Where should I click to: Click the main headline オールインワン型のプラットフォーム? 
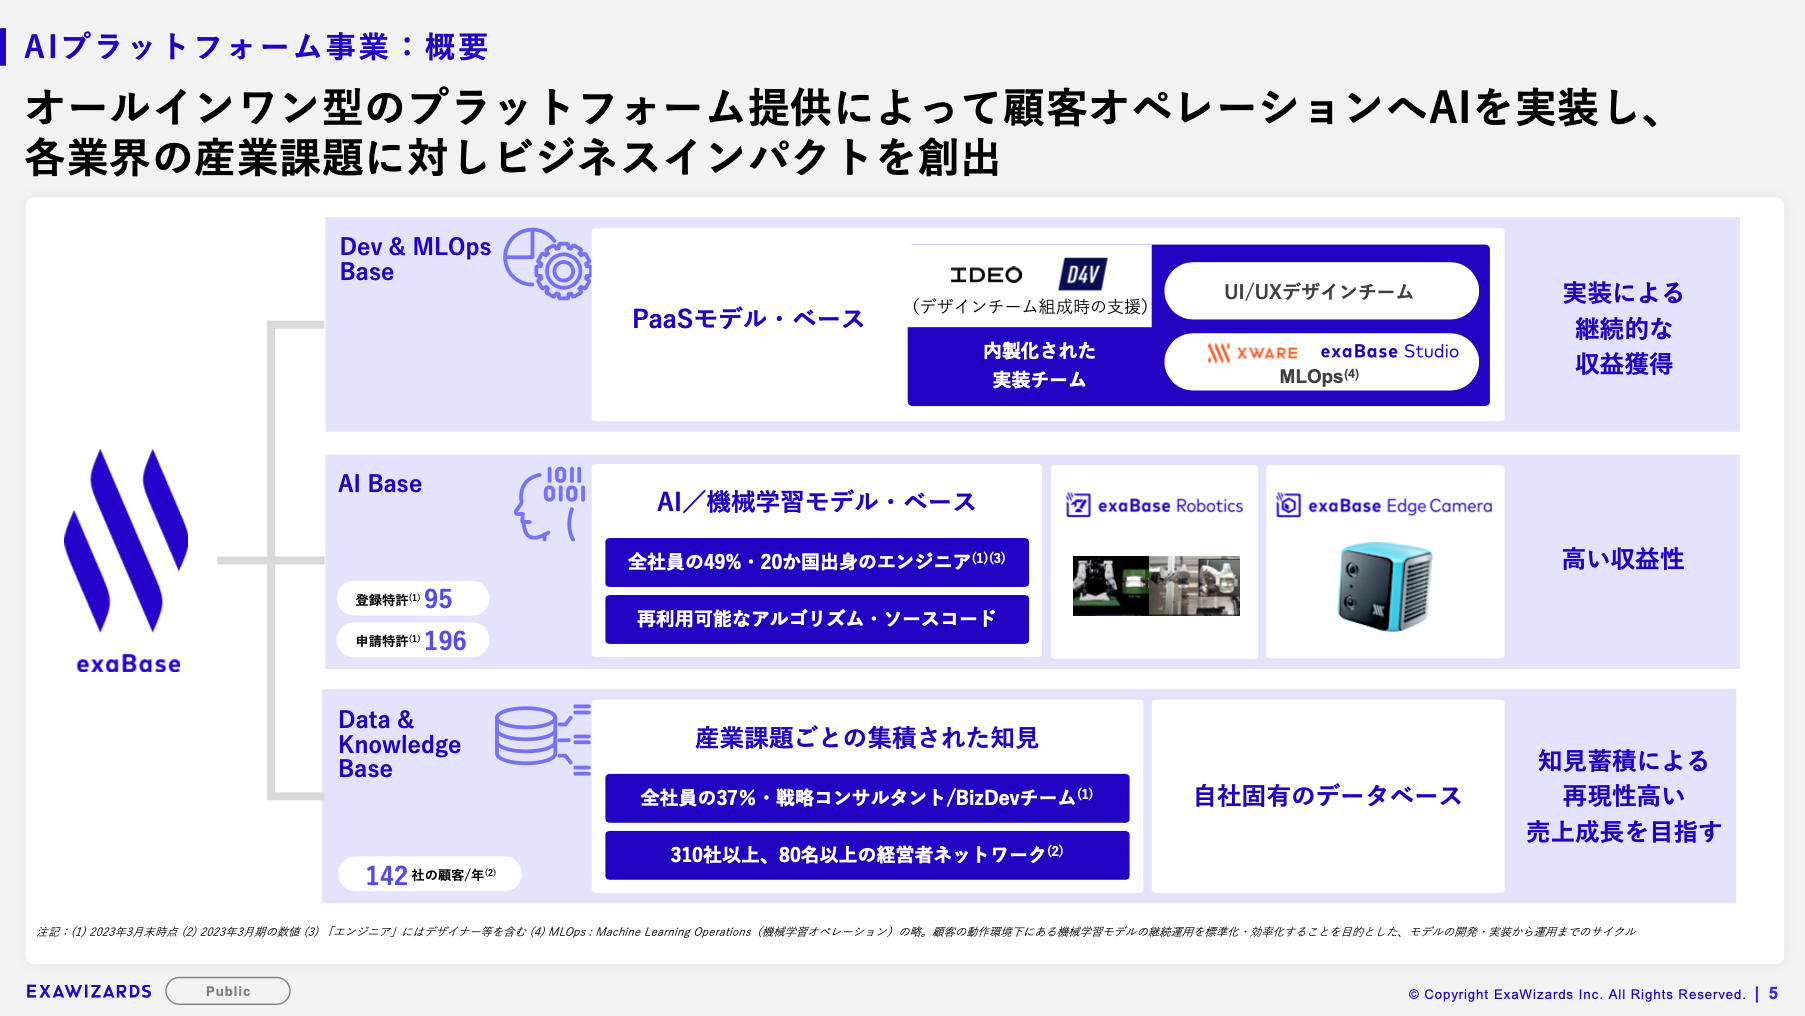pos(846,132)
